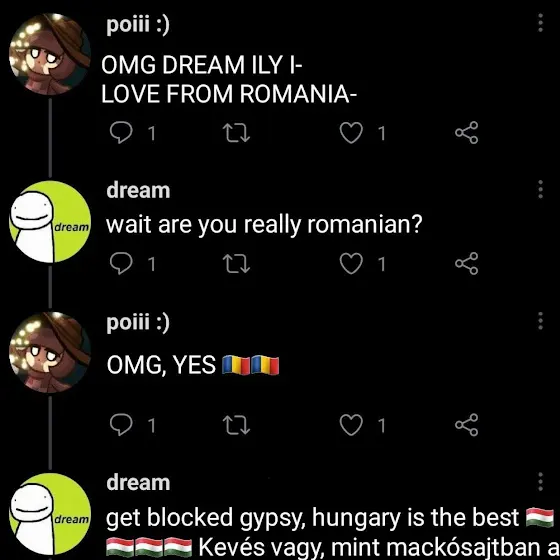Like the "LOVE FROM ROMANIA" tweet
This screenshot has height=560, width=560.
coord(351,132)
